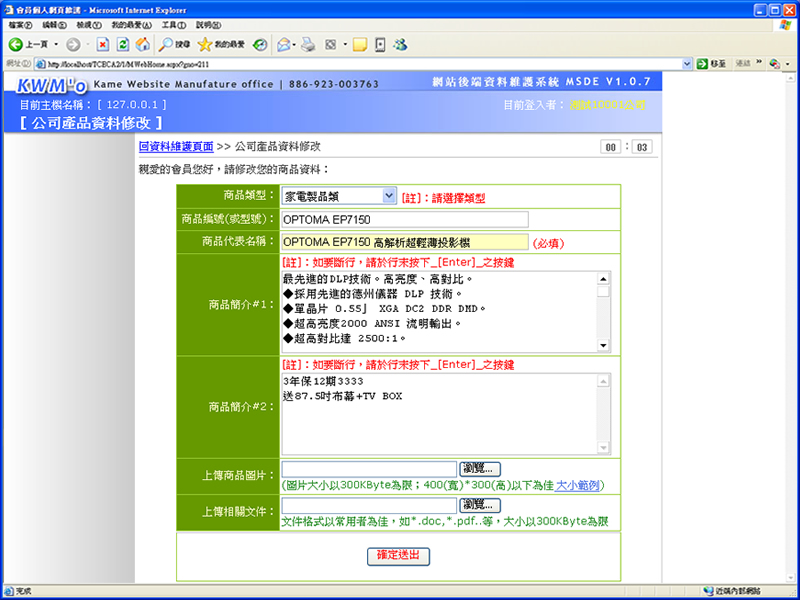This screenshot has width=800, height=600.
Task: Click the yellow note toolbar icon
Action: point(360,45)
